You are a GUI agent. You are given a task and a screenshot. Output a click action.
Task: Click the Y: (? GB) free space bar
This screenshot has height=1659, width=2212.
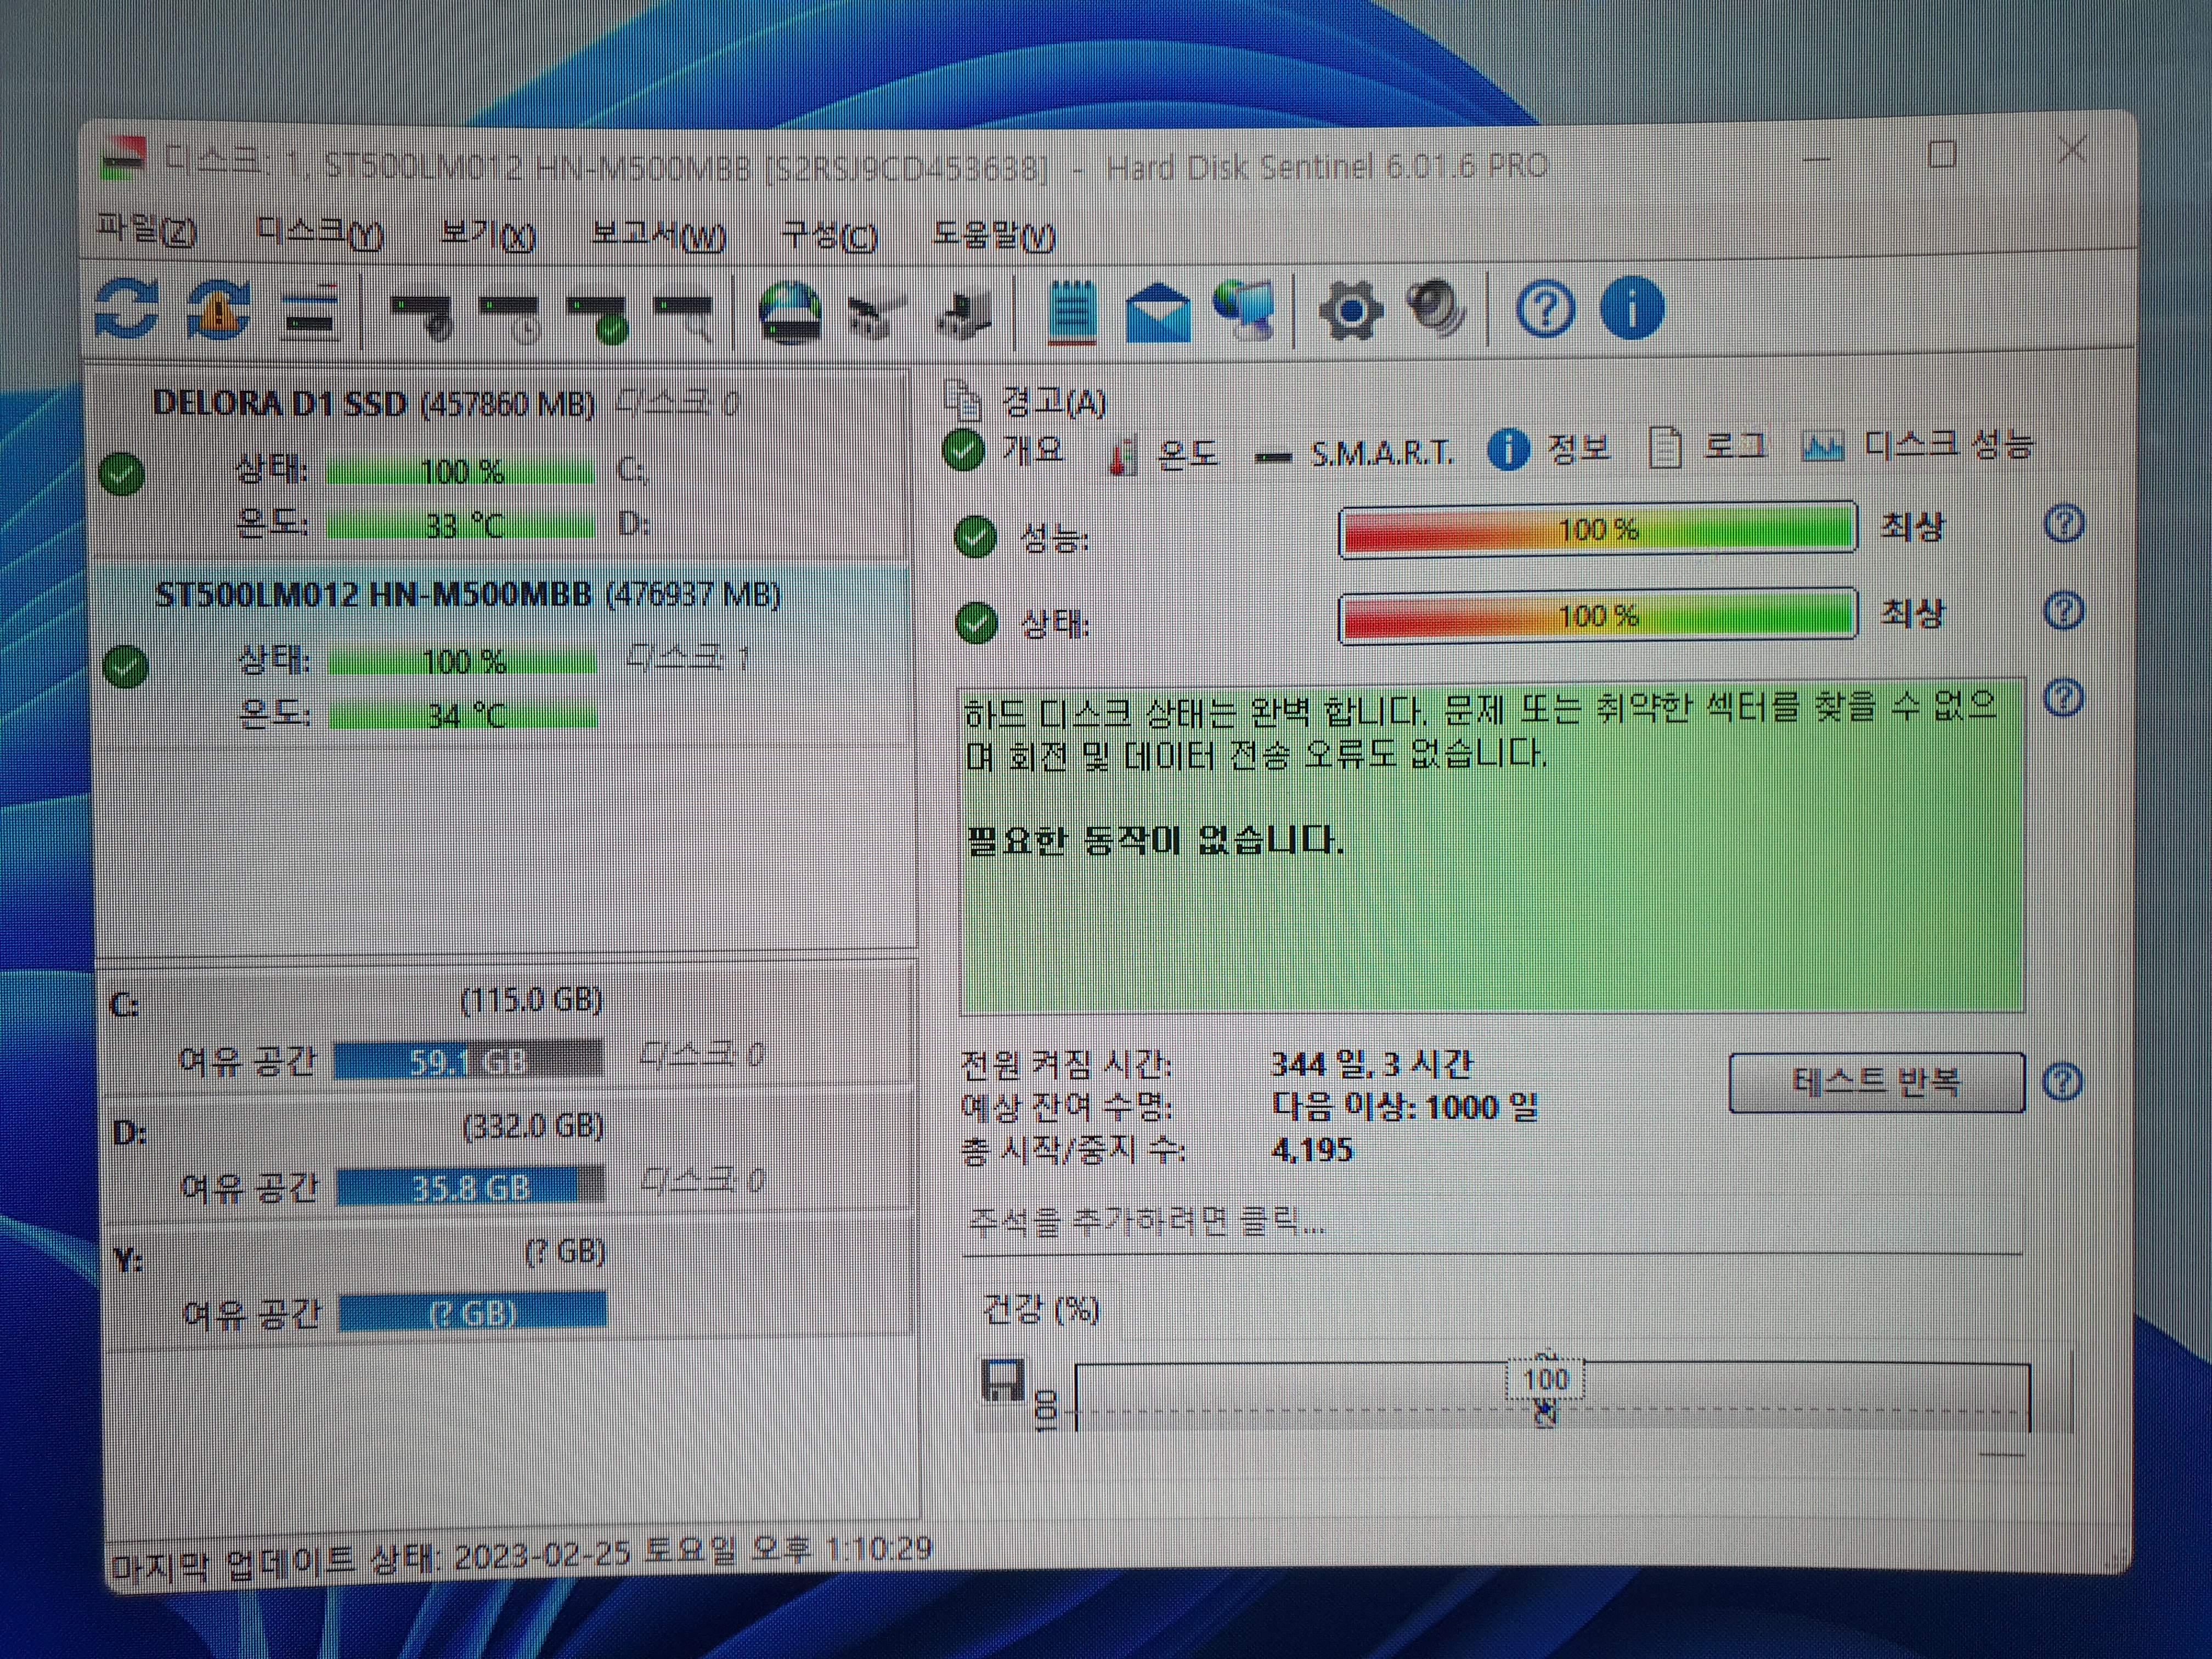(472, 1313)
